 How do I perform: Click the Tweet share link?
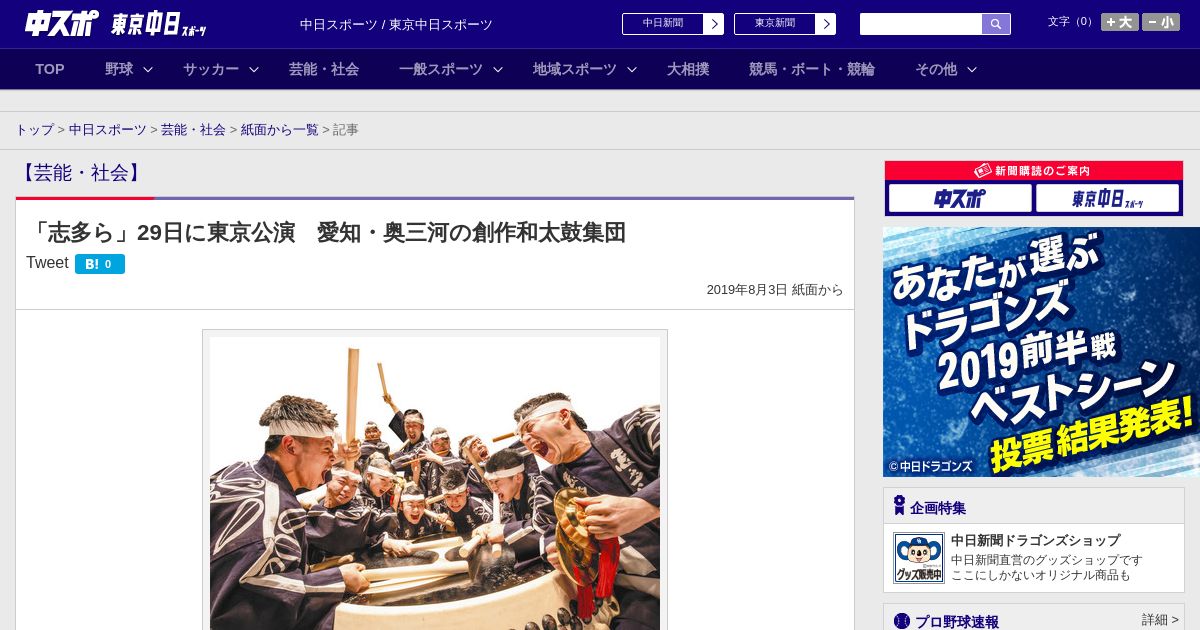coord(47,263)
